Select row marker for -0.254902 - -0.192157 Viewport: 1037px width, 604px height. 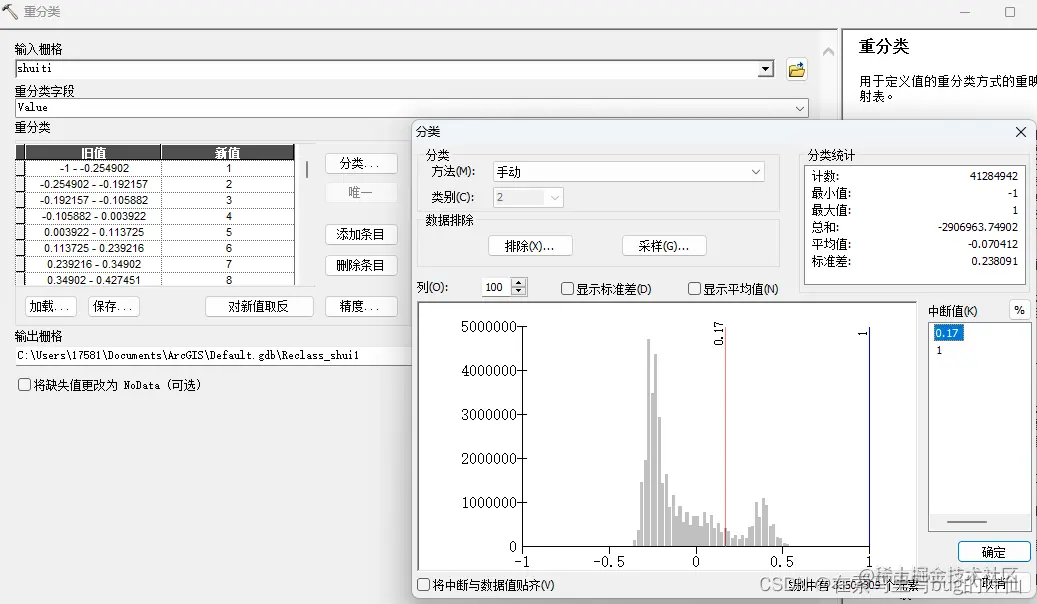tap(20, 184)
